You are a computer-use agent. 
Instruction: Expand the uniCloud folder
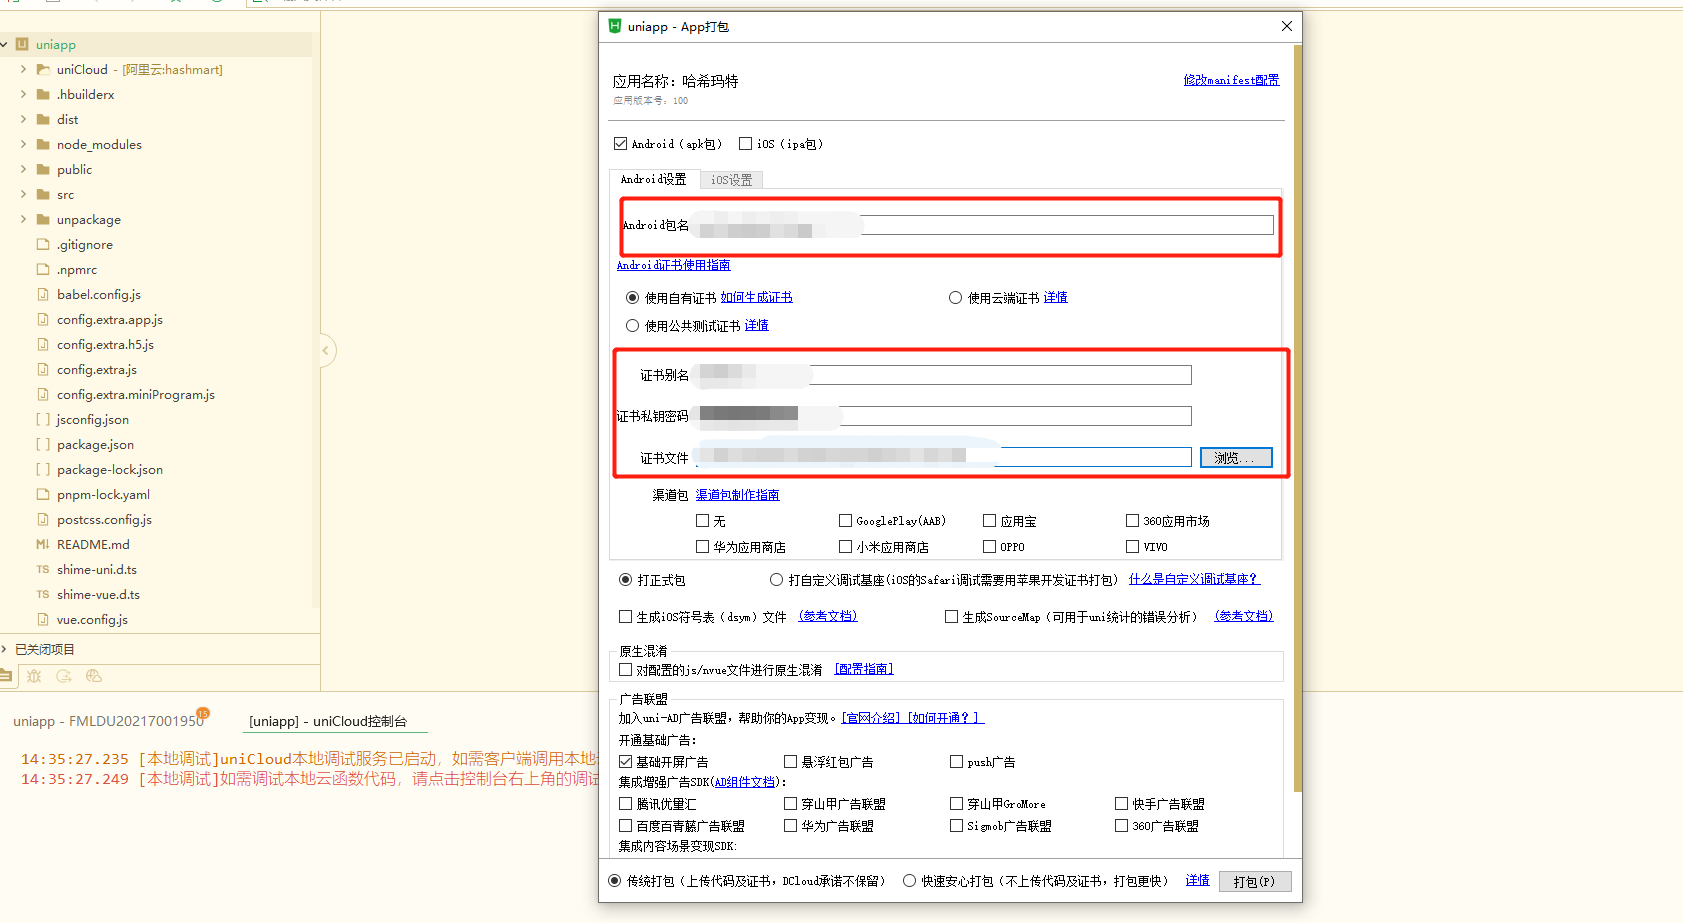(x=24, y=70)
